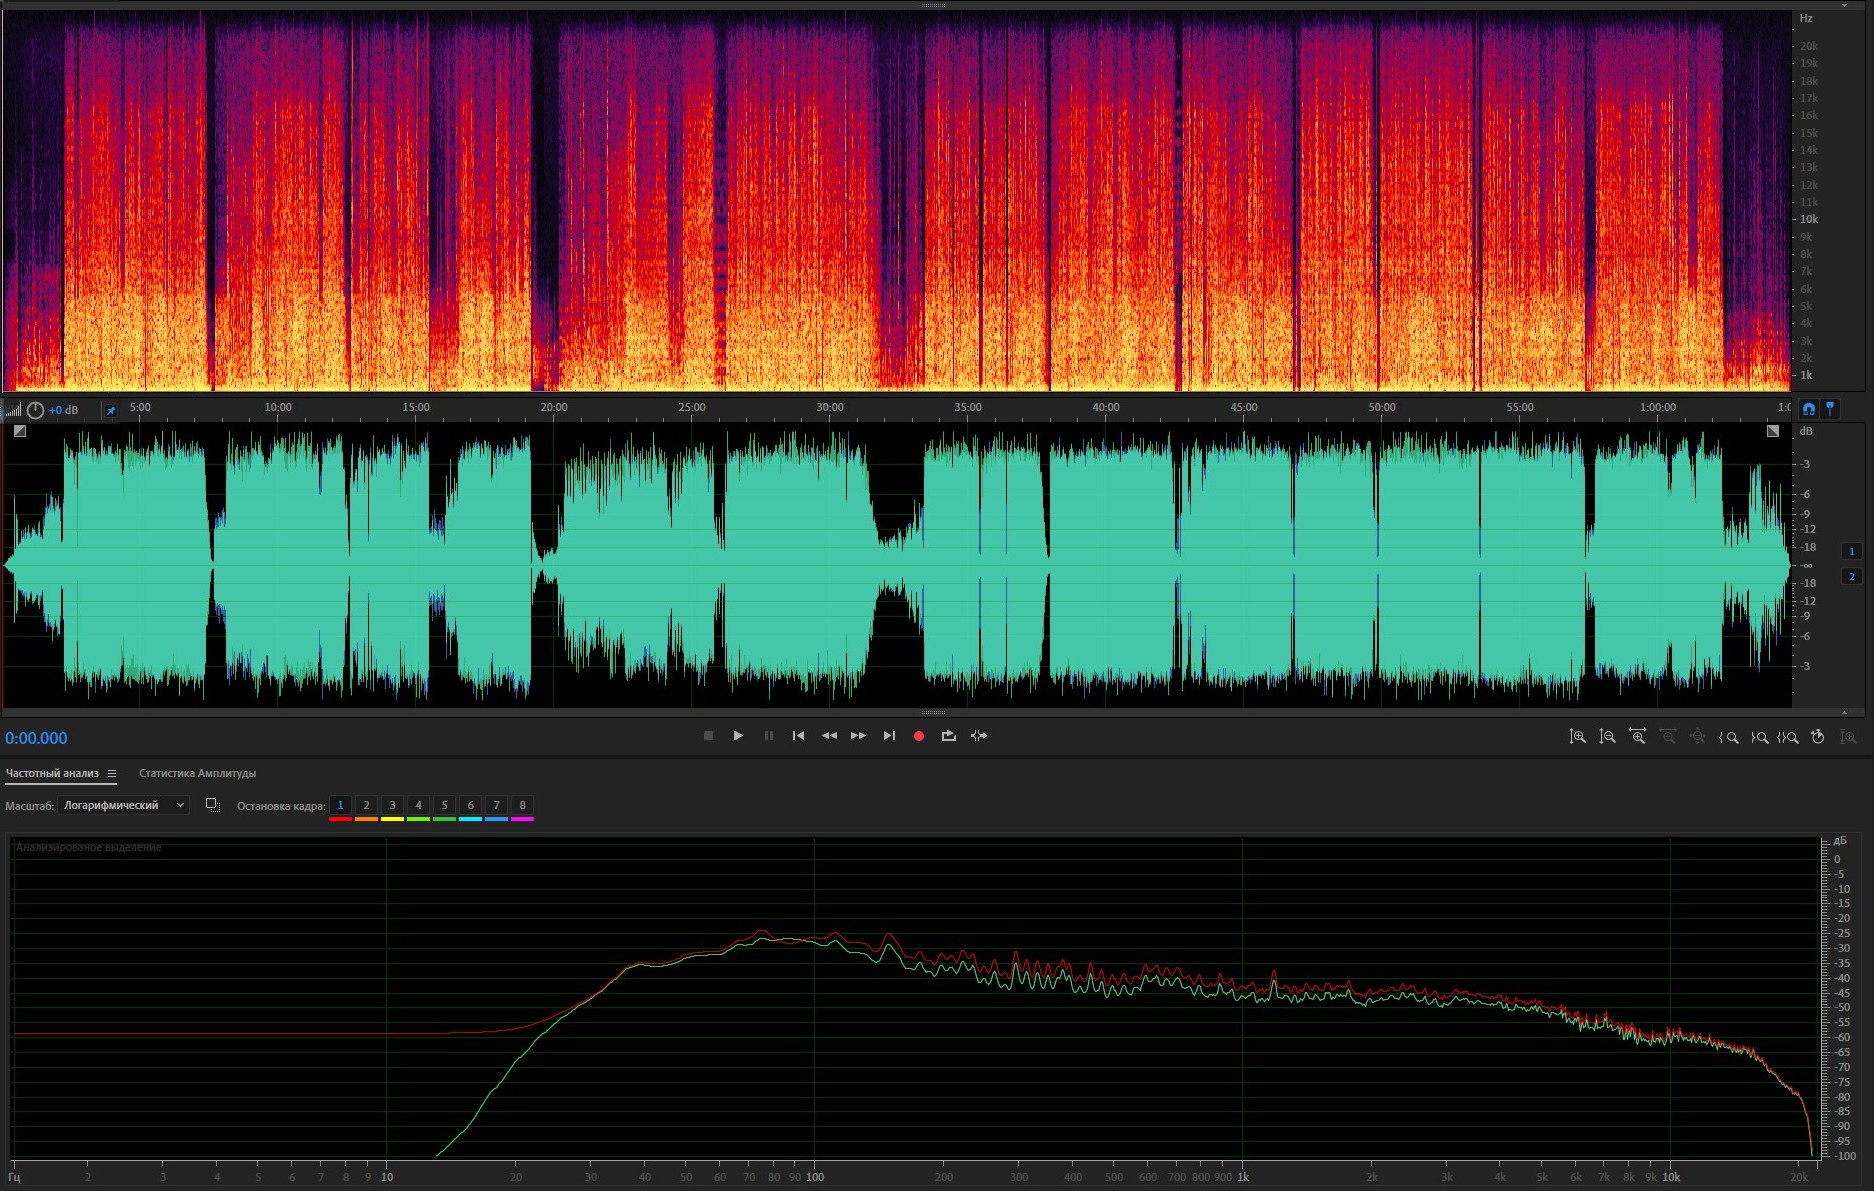Start playback with the Play button
Viewport: 1874px width, 1191px height.
[x=738, y=736]
